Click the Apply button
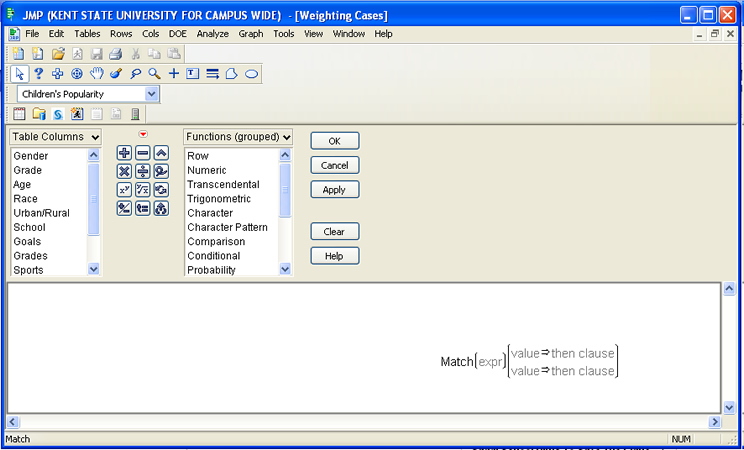The width and height of the screenshot is (744, 450). [335, 189]
